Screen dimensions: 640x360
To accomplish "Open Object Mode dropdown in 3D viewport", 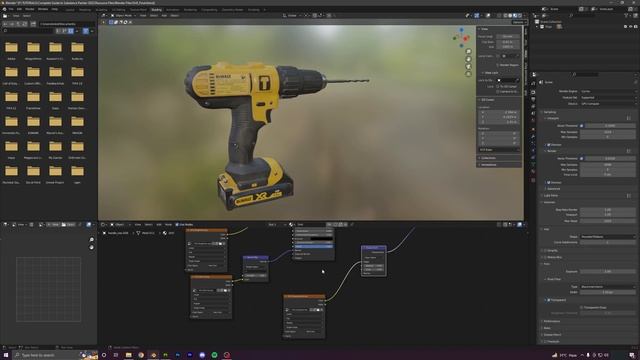I will 123,16.
